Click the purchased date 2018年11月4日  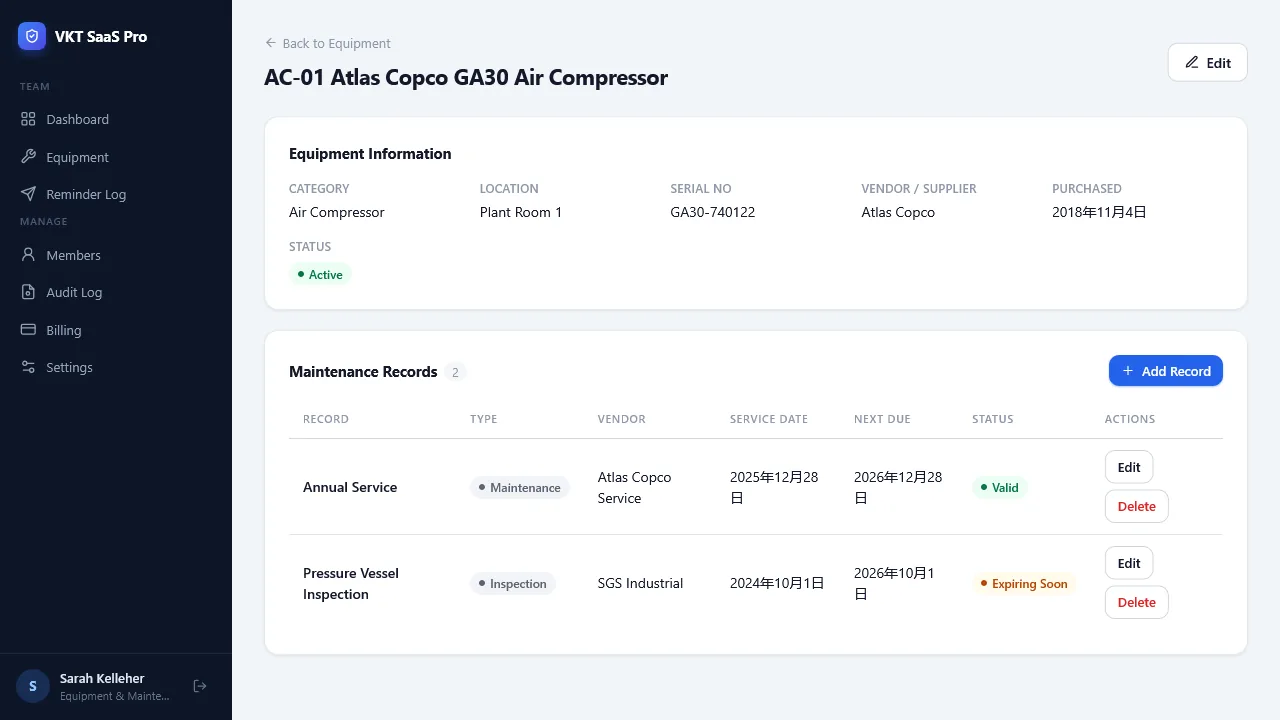1099,212
